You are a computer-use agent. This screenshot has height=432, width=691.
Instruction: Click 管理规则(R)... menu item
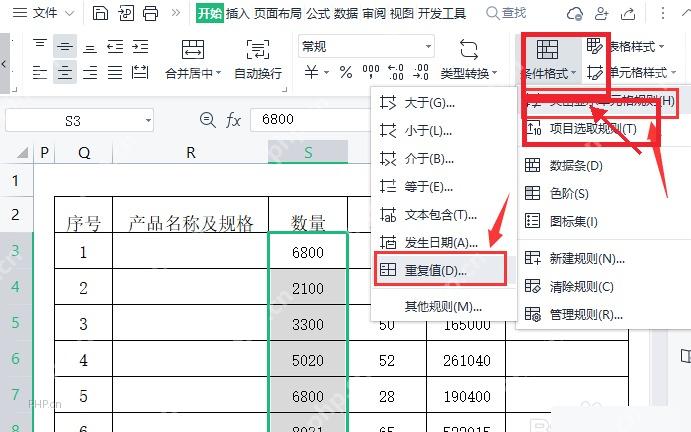pyautogui.click(x=604, y=315)
